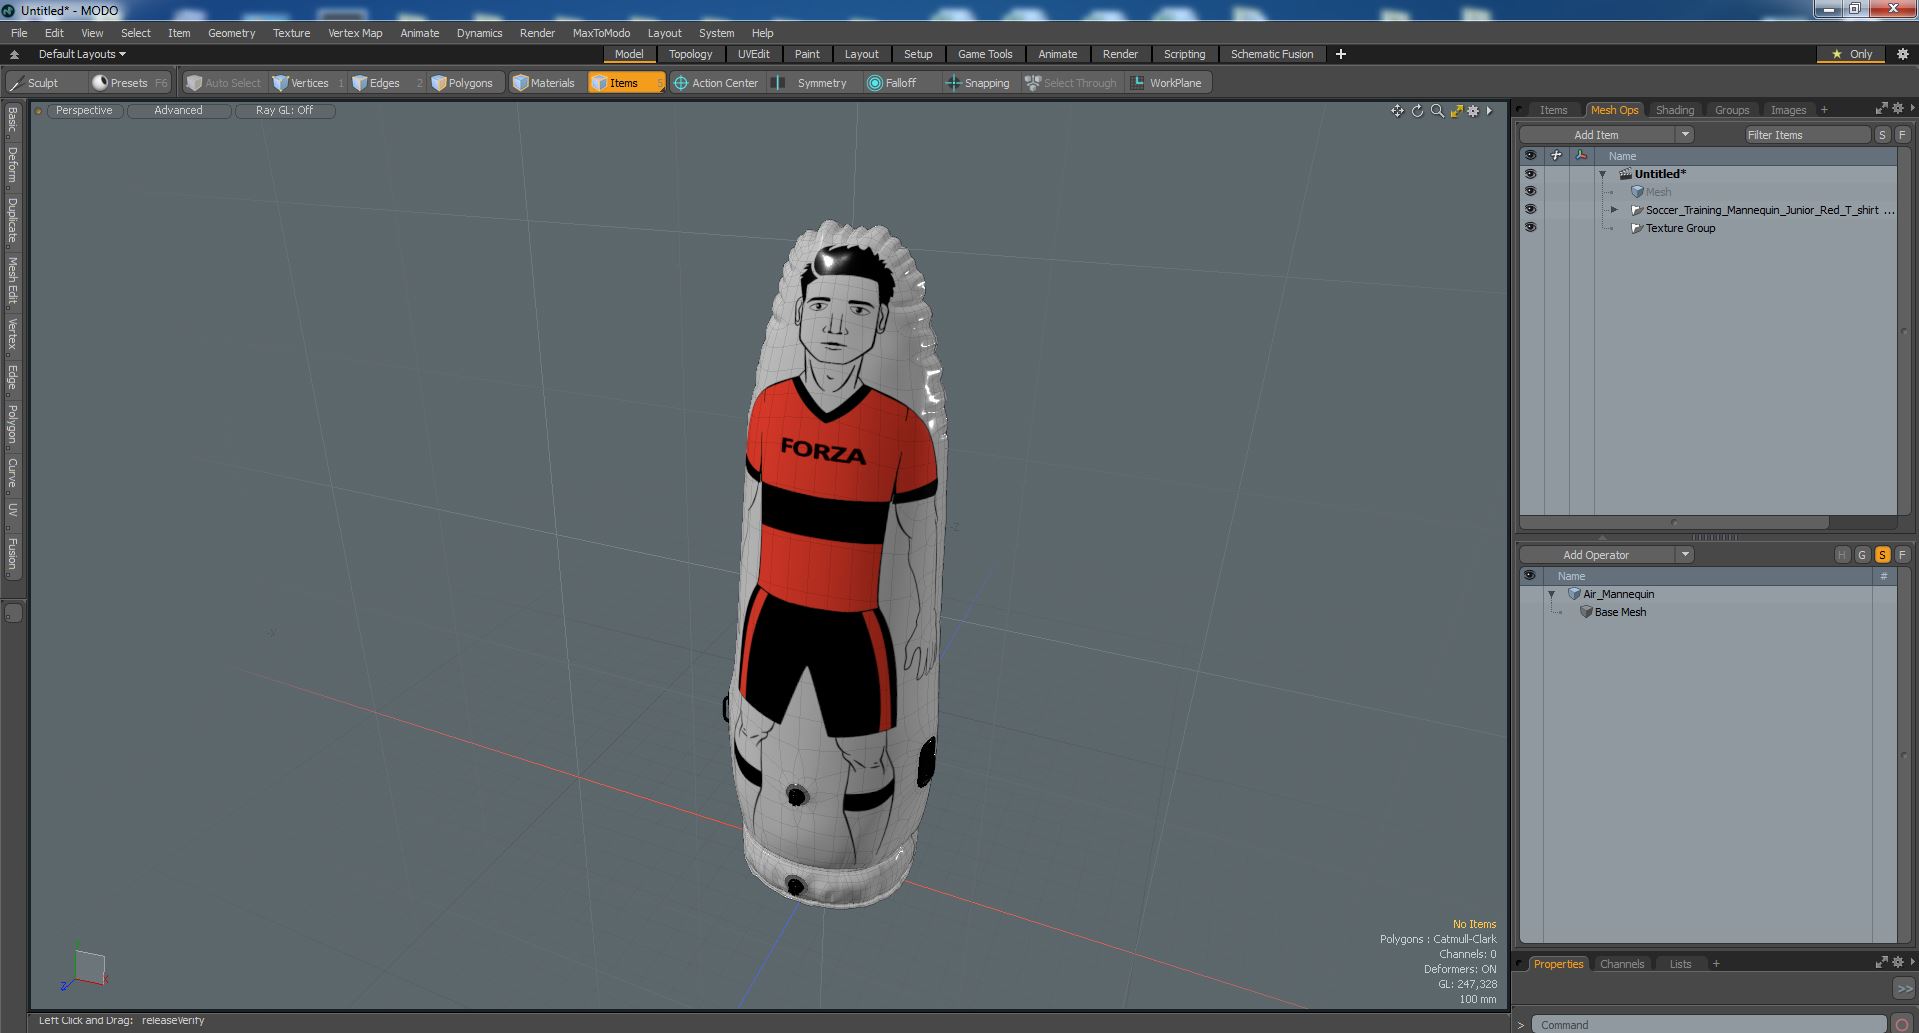The width and height of the screenshot is (1919, 1033).
Task: Open the Geometry menu
Action: [x=231, y=33]
